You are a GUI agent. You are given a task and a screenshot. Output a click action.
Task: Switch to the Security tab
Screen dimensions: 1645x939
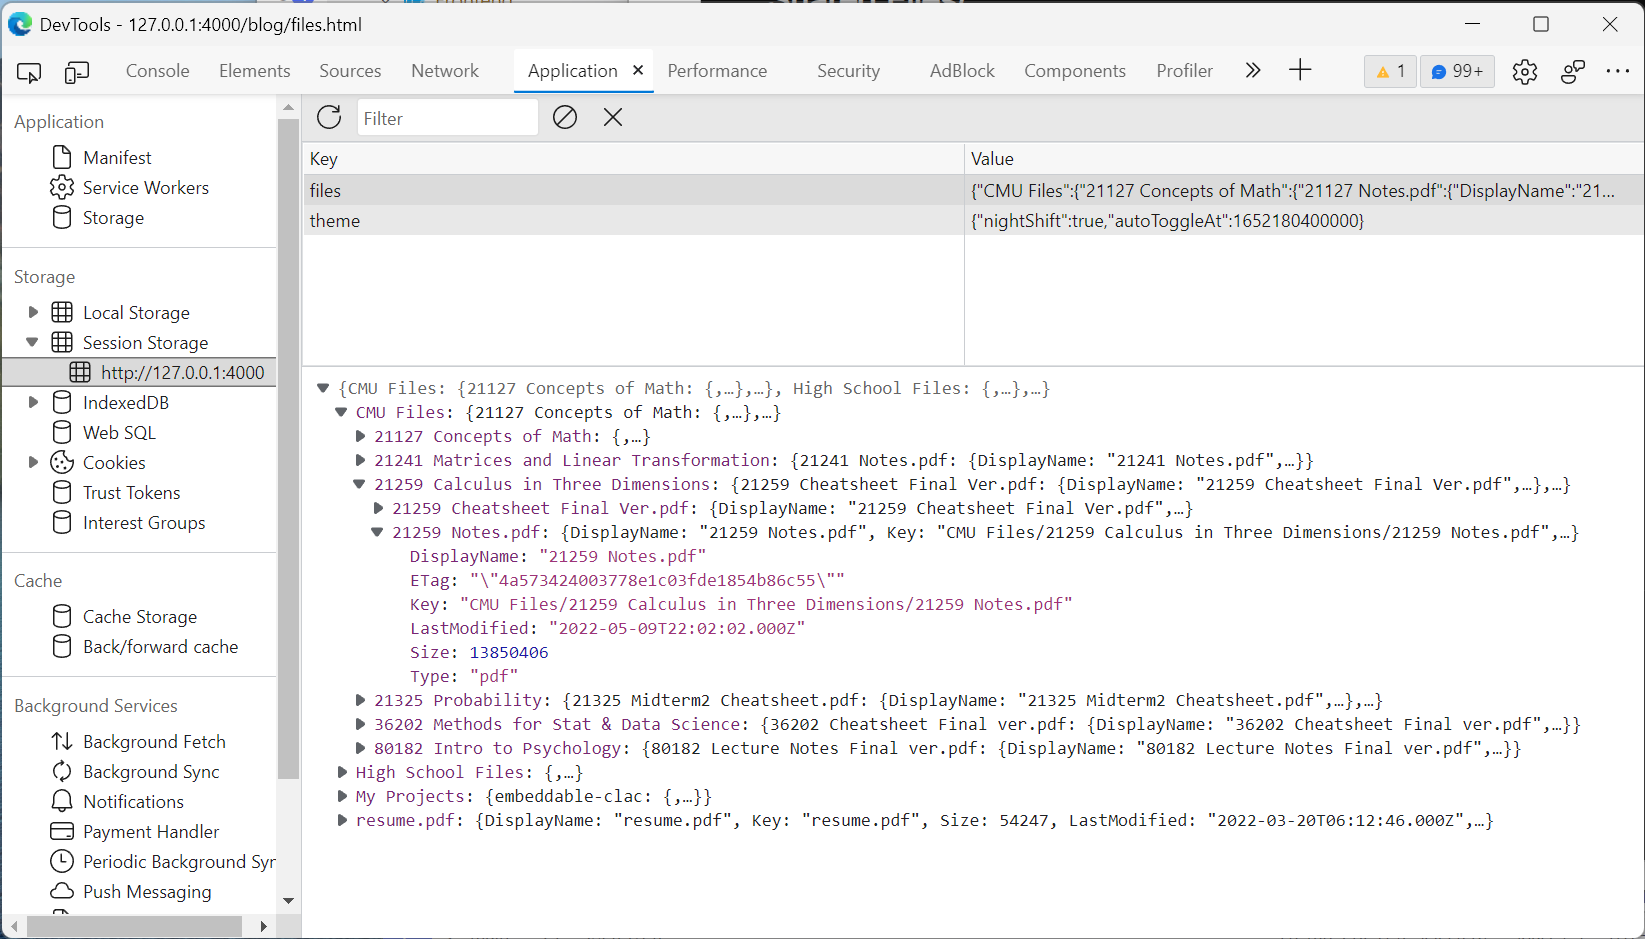848,71
